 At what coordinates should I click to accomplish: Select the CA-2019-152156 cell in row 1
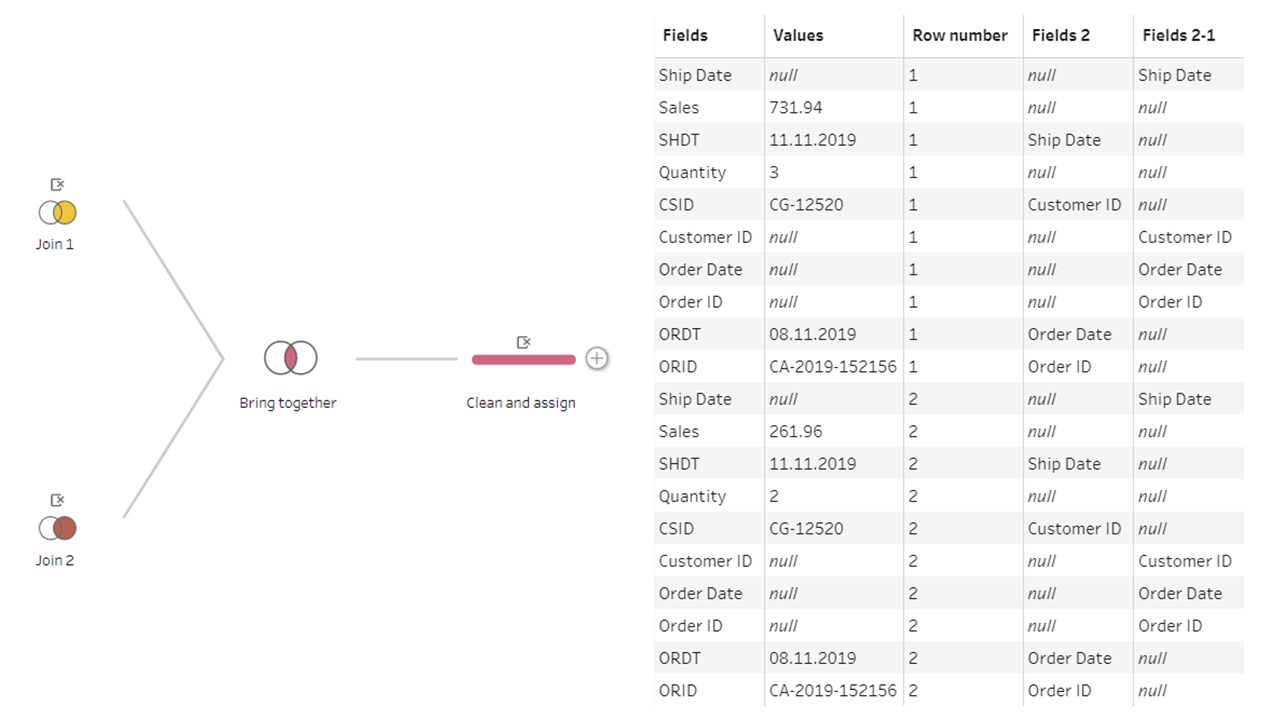[x=834, y=366]
